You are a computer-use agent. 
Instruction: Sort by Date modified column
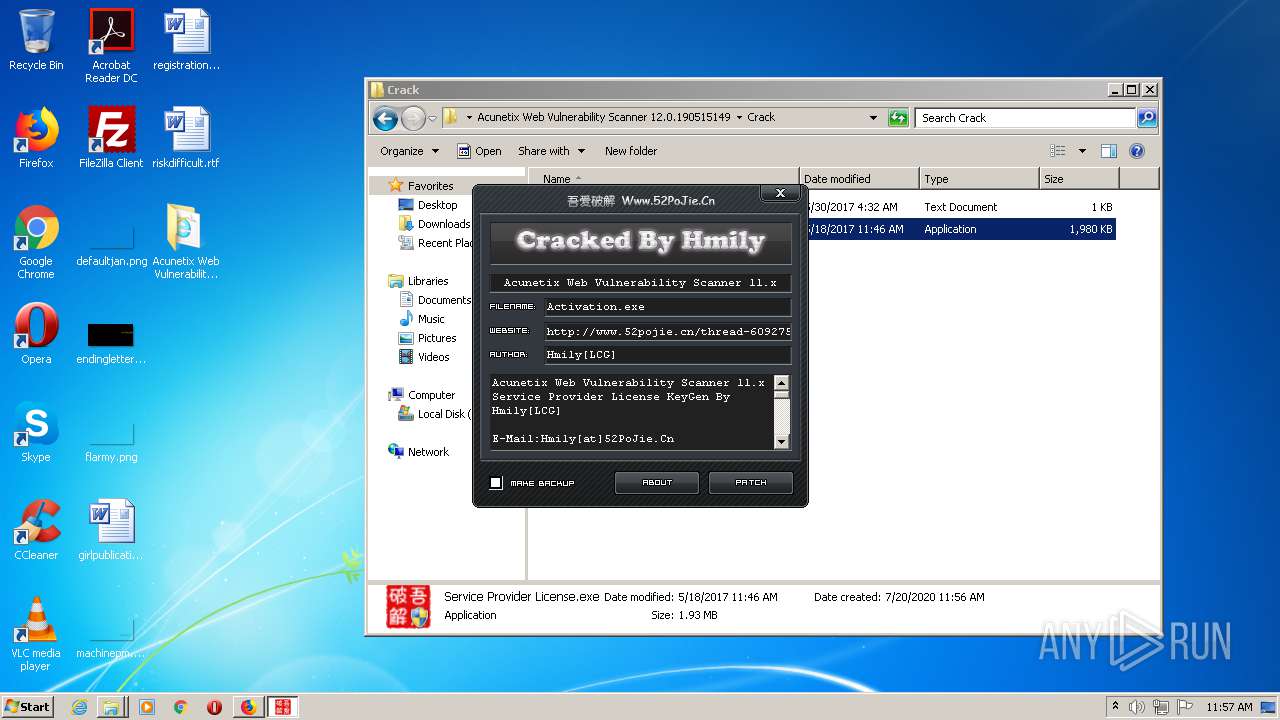[x=859, y=179]
